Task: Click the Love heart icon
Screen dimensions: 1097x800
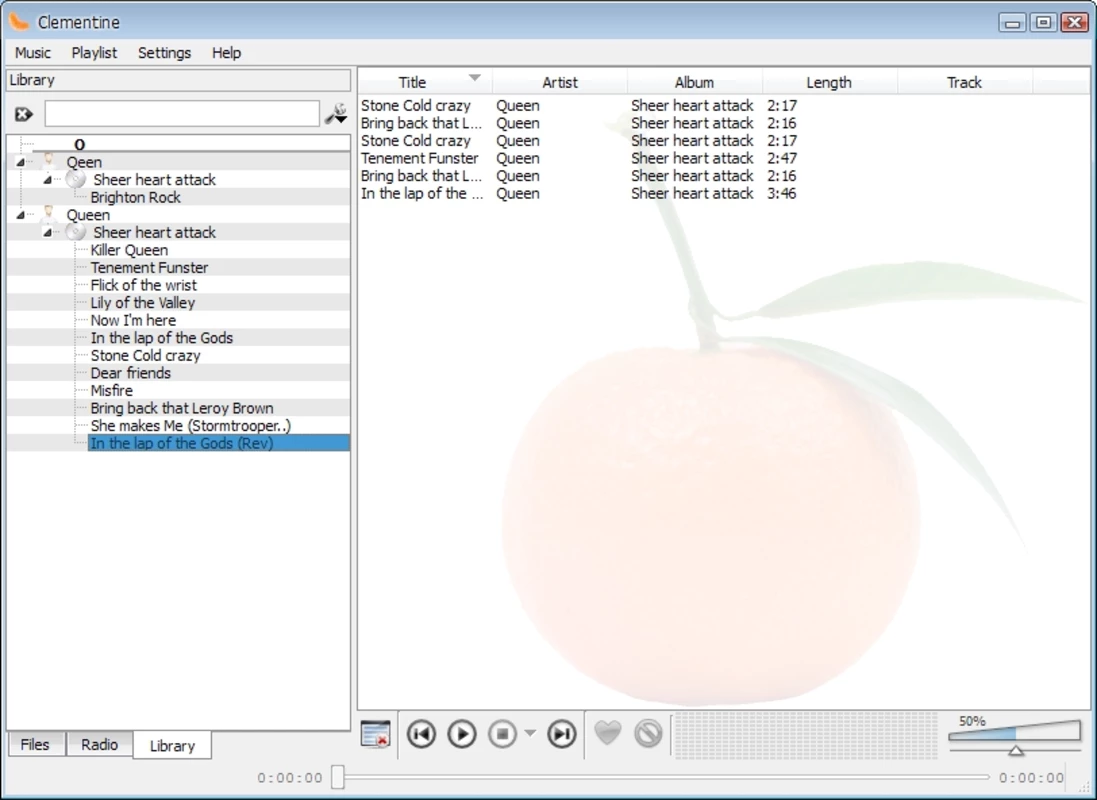Action: 607,734
